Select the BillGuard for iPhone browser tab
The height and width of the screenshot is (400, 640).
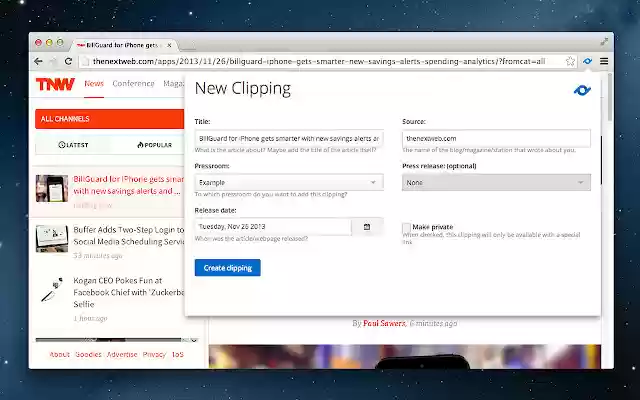[122, 45]
